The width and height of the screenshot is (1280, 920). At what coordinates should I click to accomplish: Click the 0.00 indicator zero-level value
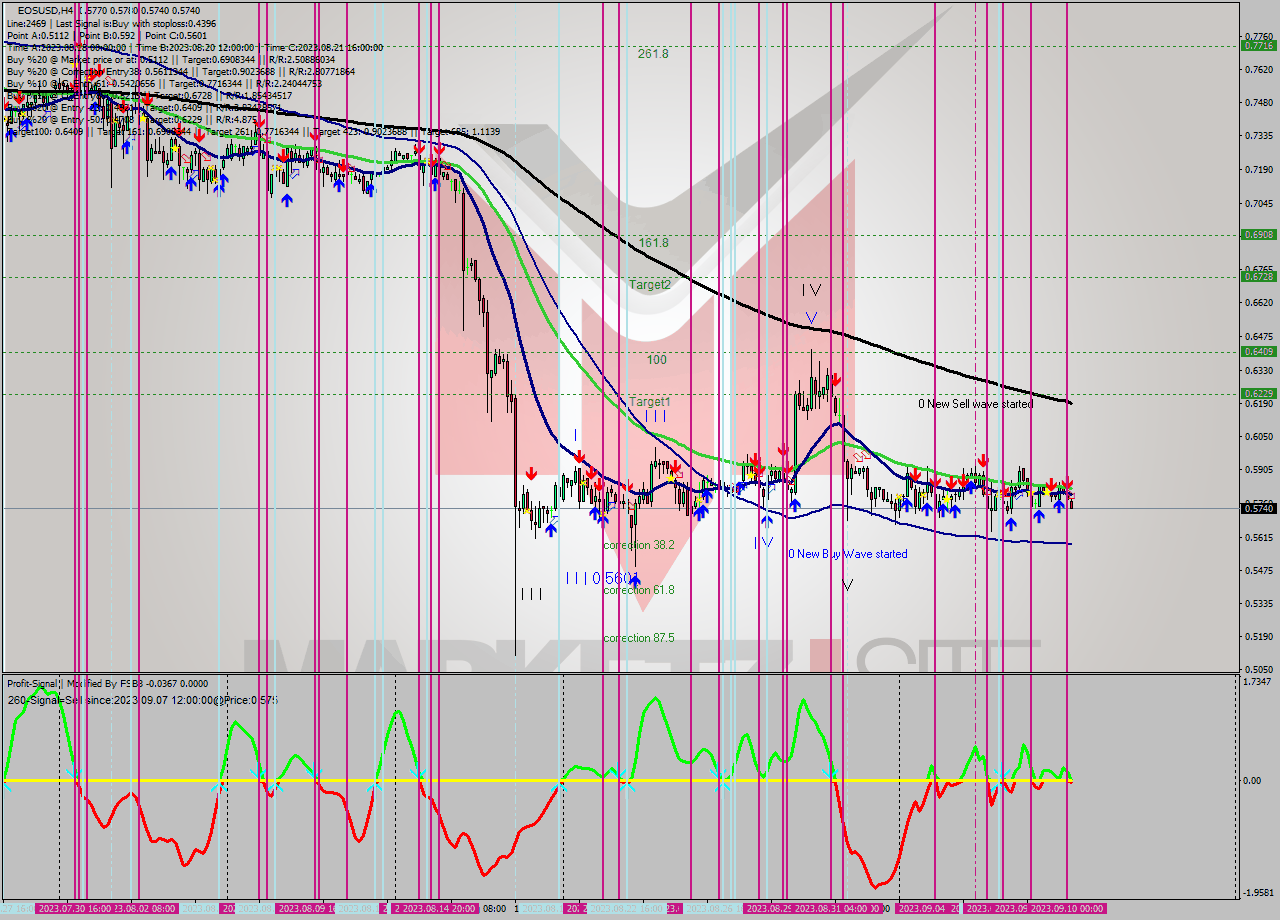point(1254,780)
